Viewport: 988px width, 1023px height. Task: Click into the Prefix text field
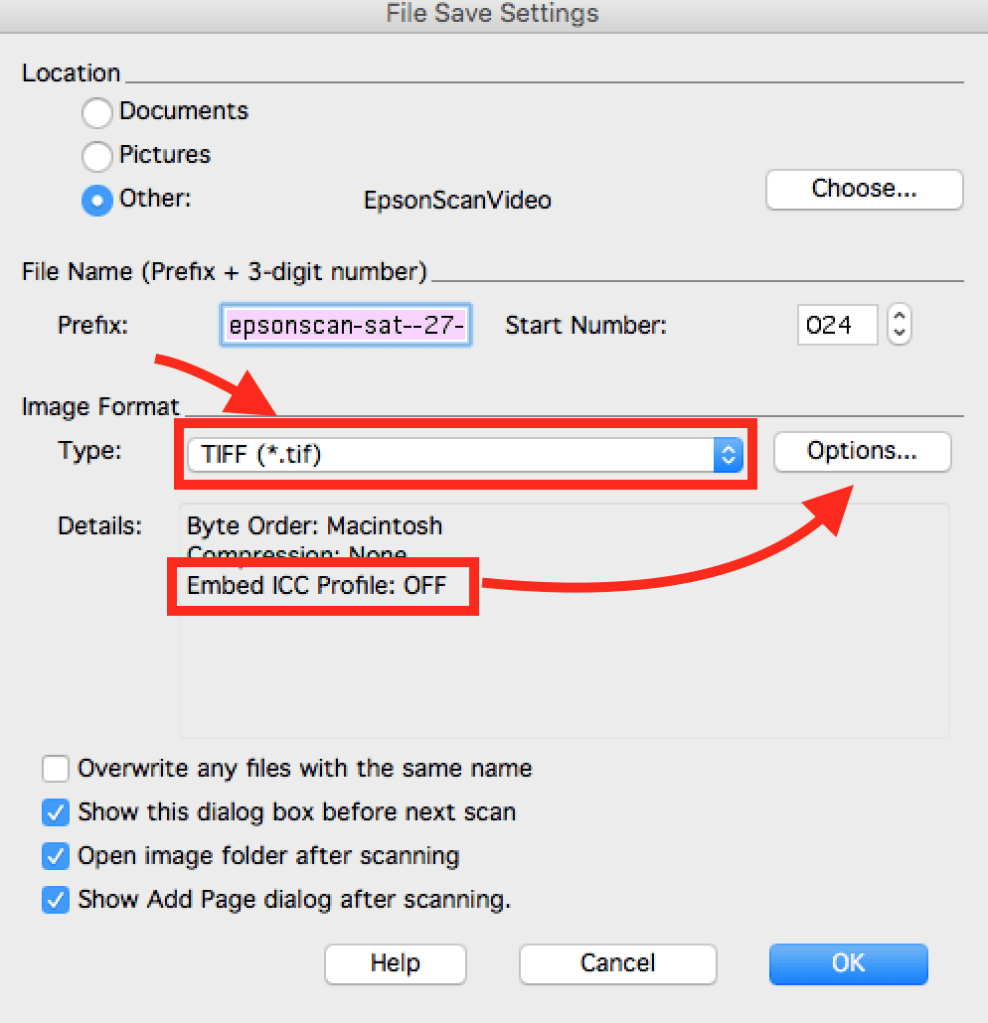pos(346,326)
